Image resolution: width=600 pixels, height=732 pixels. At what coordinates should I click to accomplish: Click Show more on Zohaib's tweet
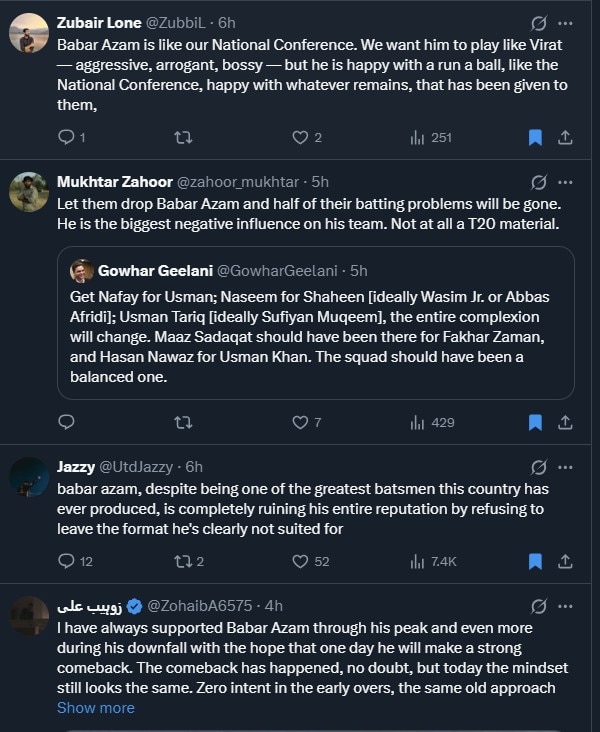tap(95, 707)
